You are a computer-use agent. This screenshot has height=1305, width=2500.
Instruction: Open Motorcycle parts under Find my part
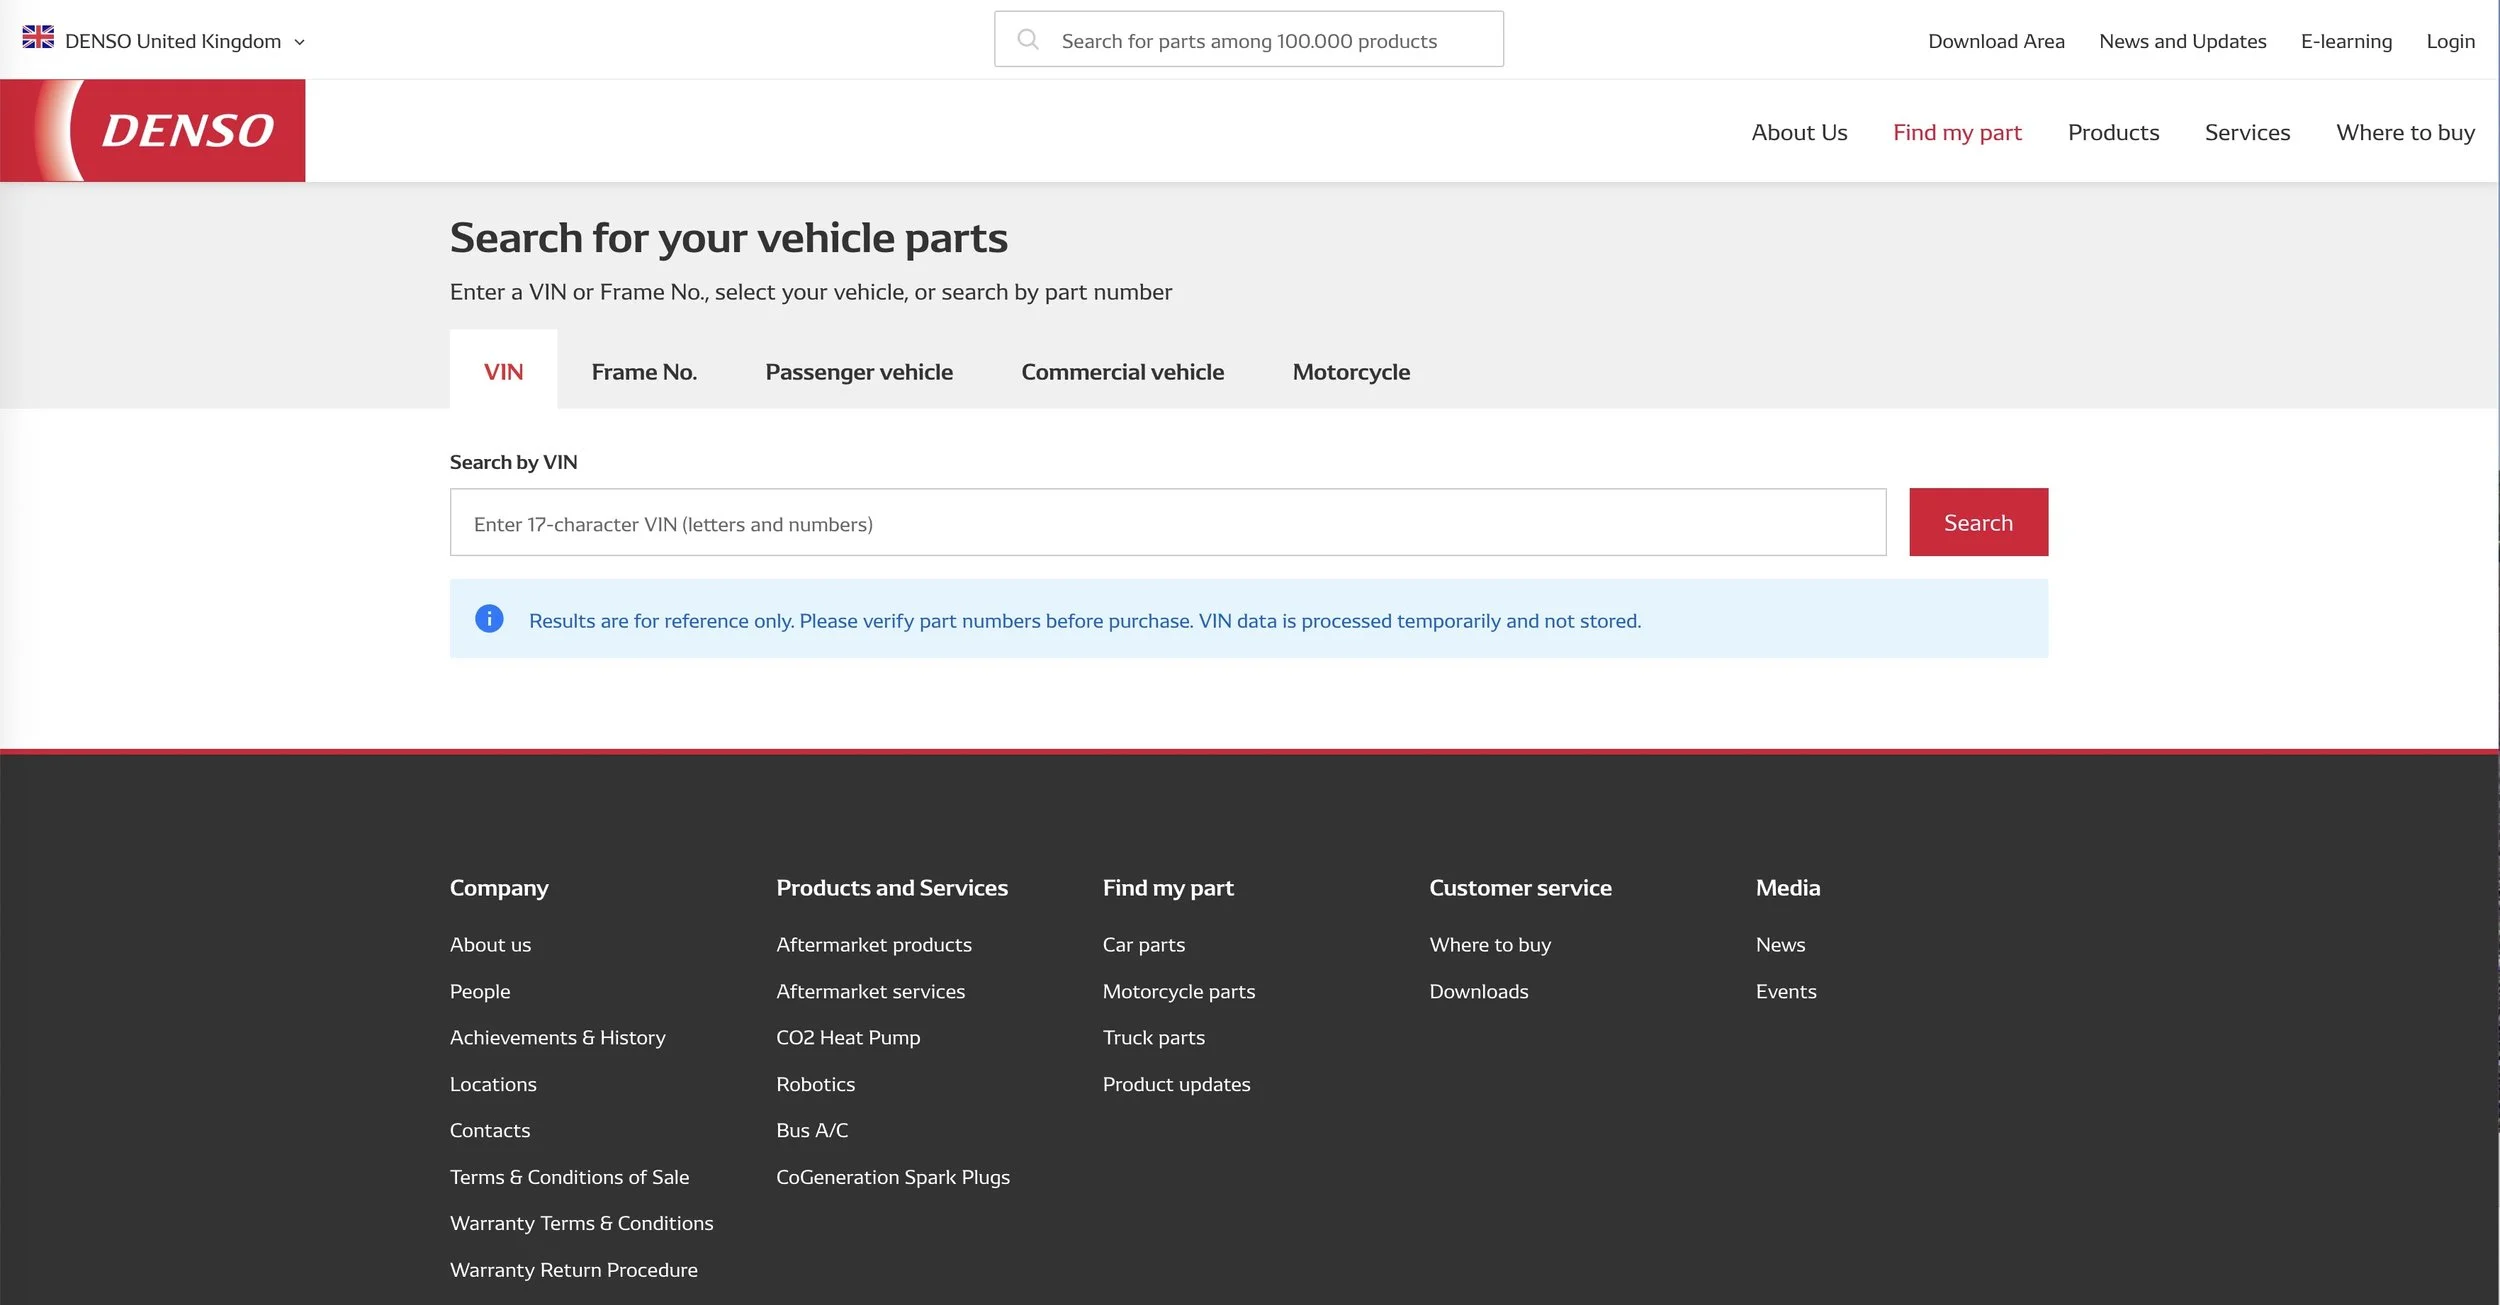(1178, 991)
